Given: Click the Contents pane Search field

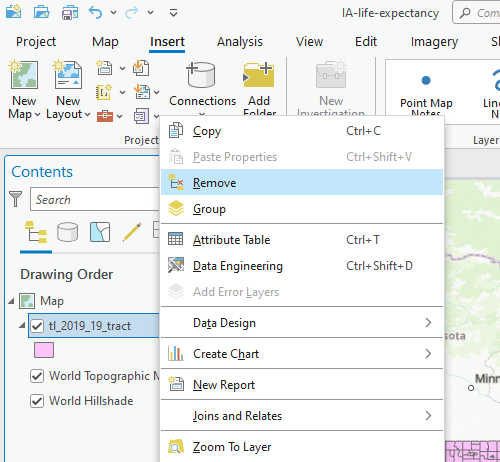Looking at the screenshot, I should (x=95, y=199).
